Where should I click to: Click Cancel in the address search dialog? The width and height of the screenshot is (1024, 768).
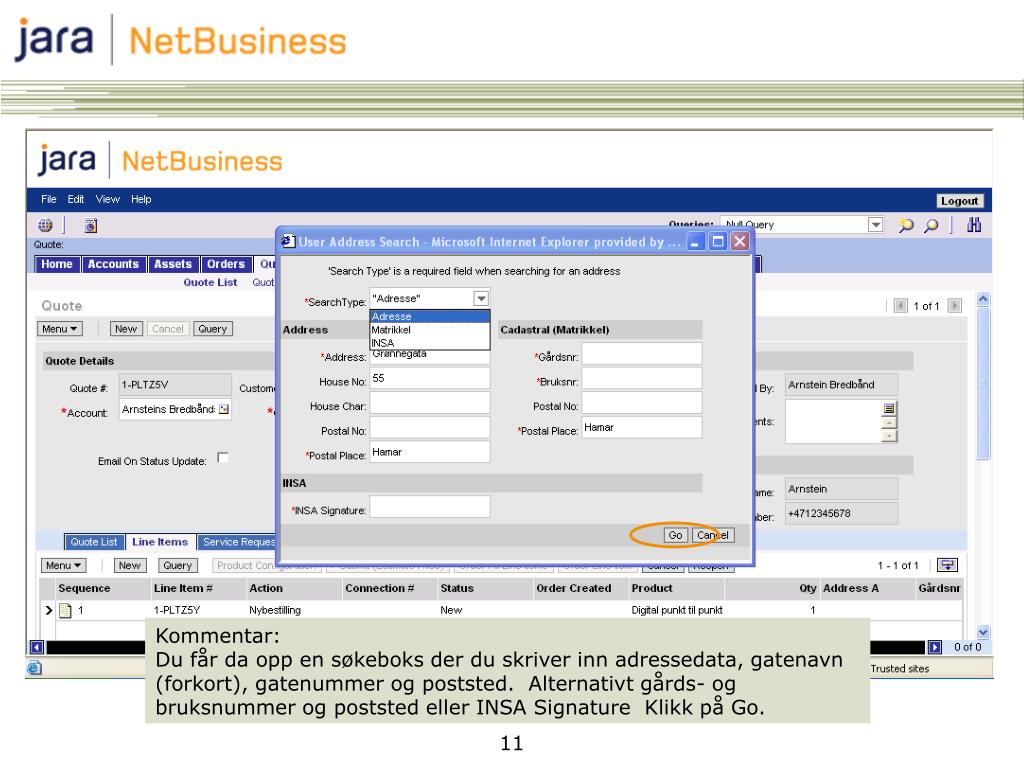(712, 535)
